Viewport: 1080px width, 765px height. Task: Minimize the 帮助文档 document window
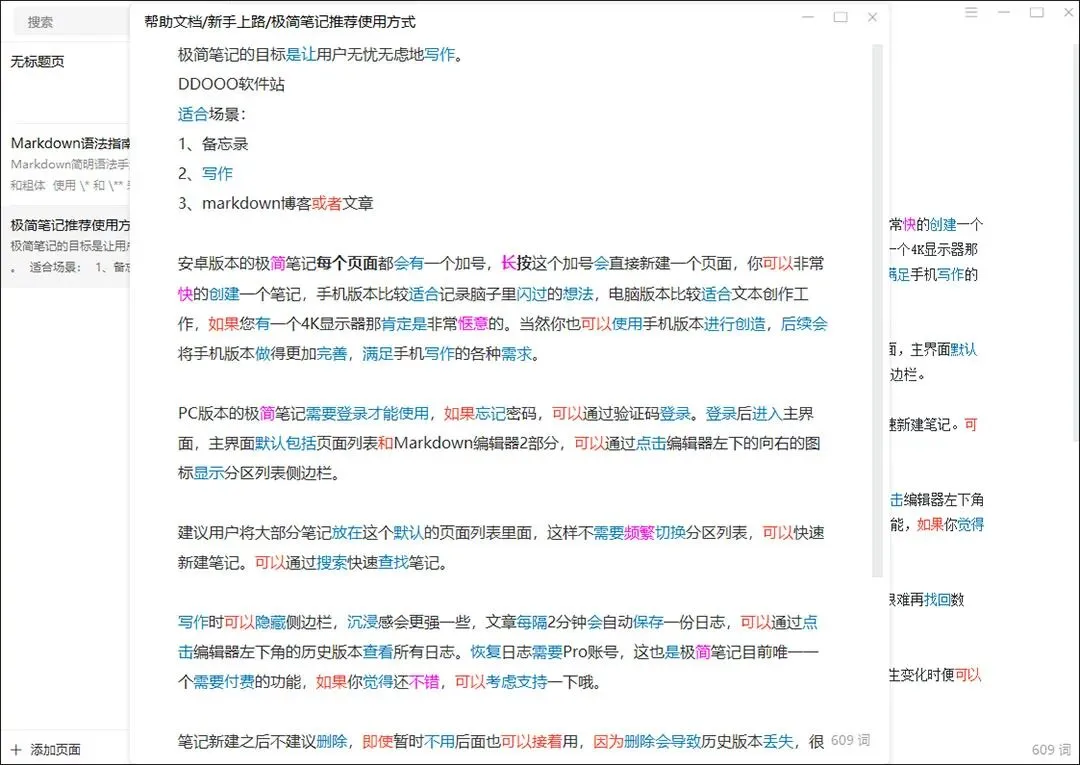(x=808, y=17)
